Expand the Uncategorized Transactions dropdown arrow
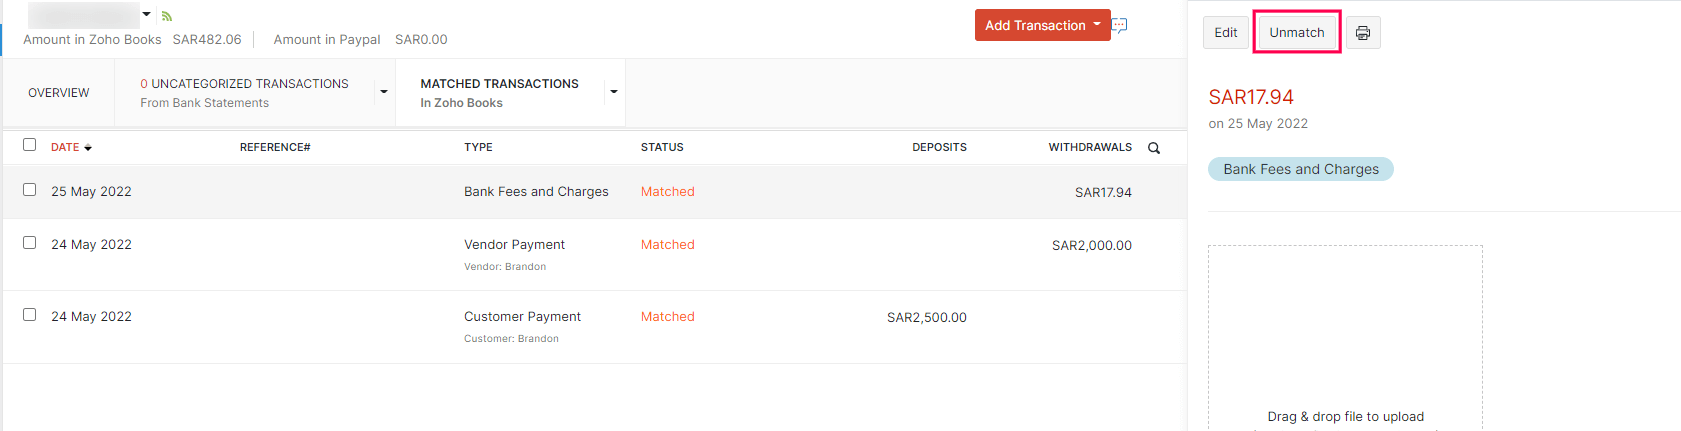The height and width of the screenshot is (431, 1681). pos(383,92)
